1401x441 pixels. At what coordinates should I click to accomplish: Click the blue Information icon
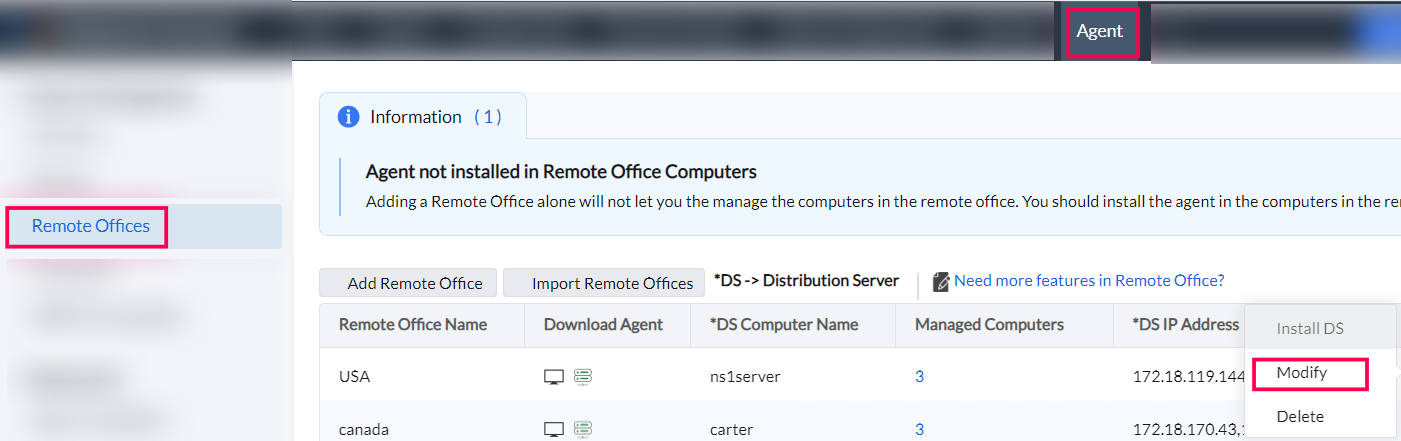point(348,117)
